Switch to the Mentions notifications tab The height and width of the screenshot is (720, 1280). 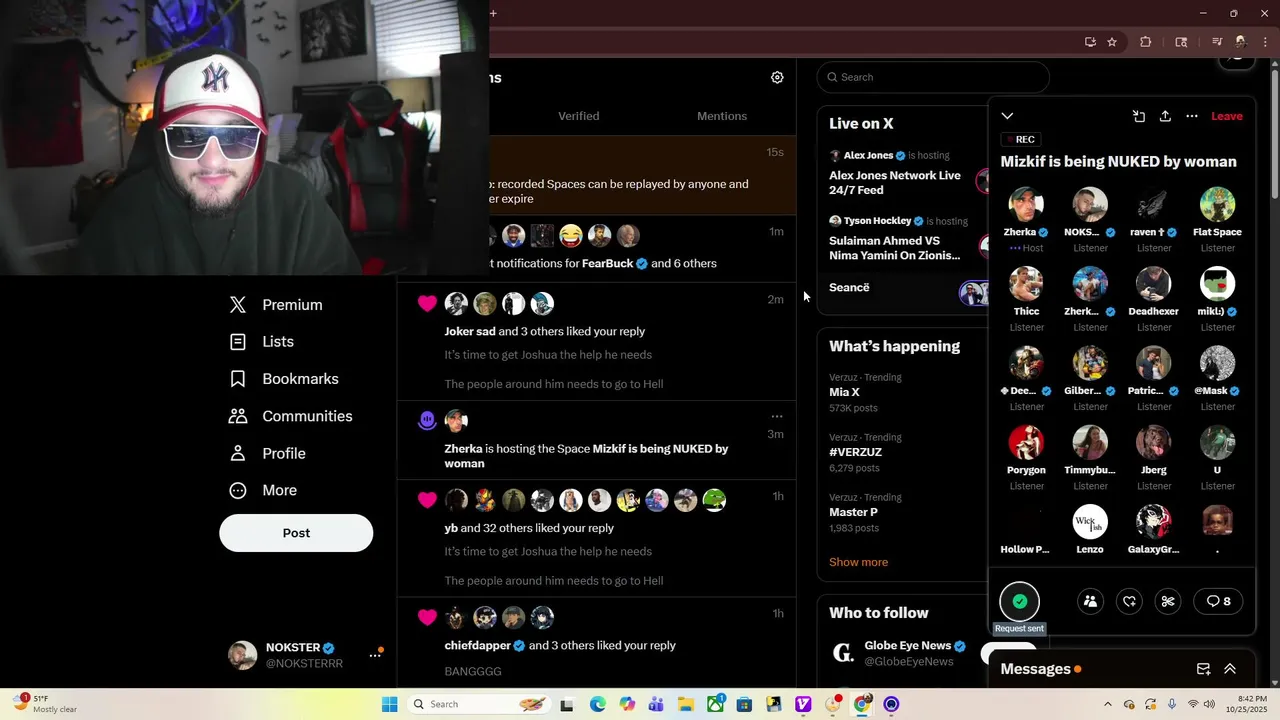(x=722, y=116)
